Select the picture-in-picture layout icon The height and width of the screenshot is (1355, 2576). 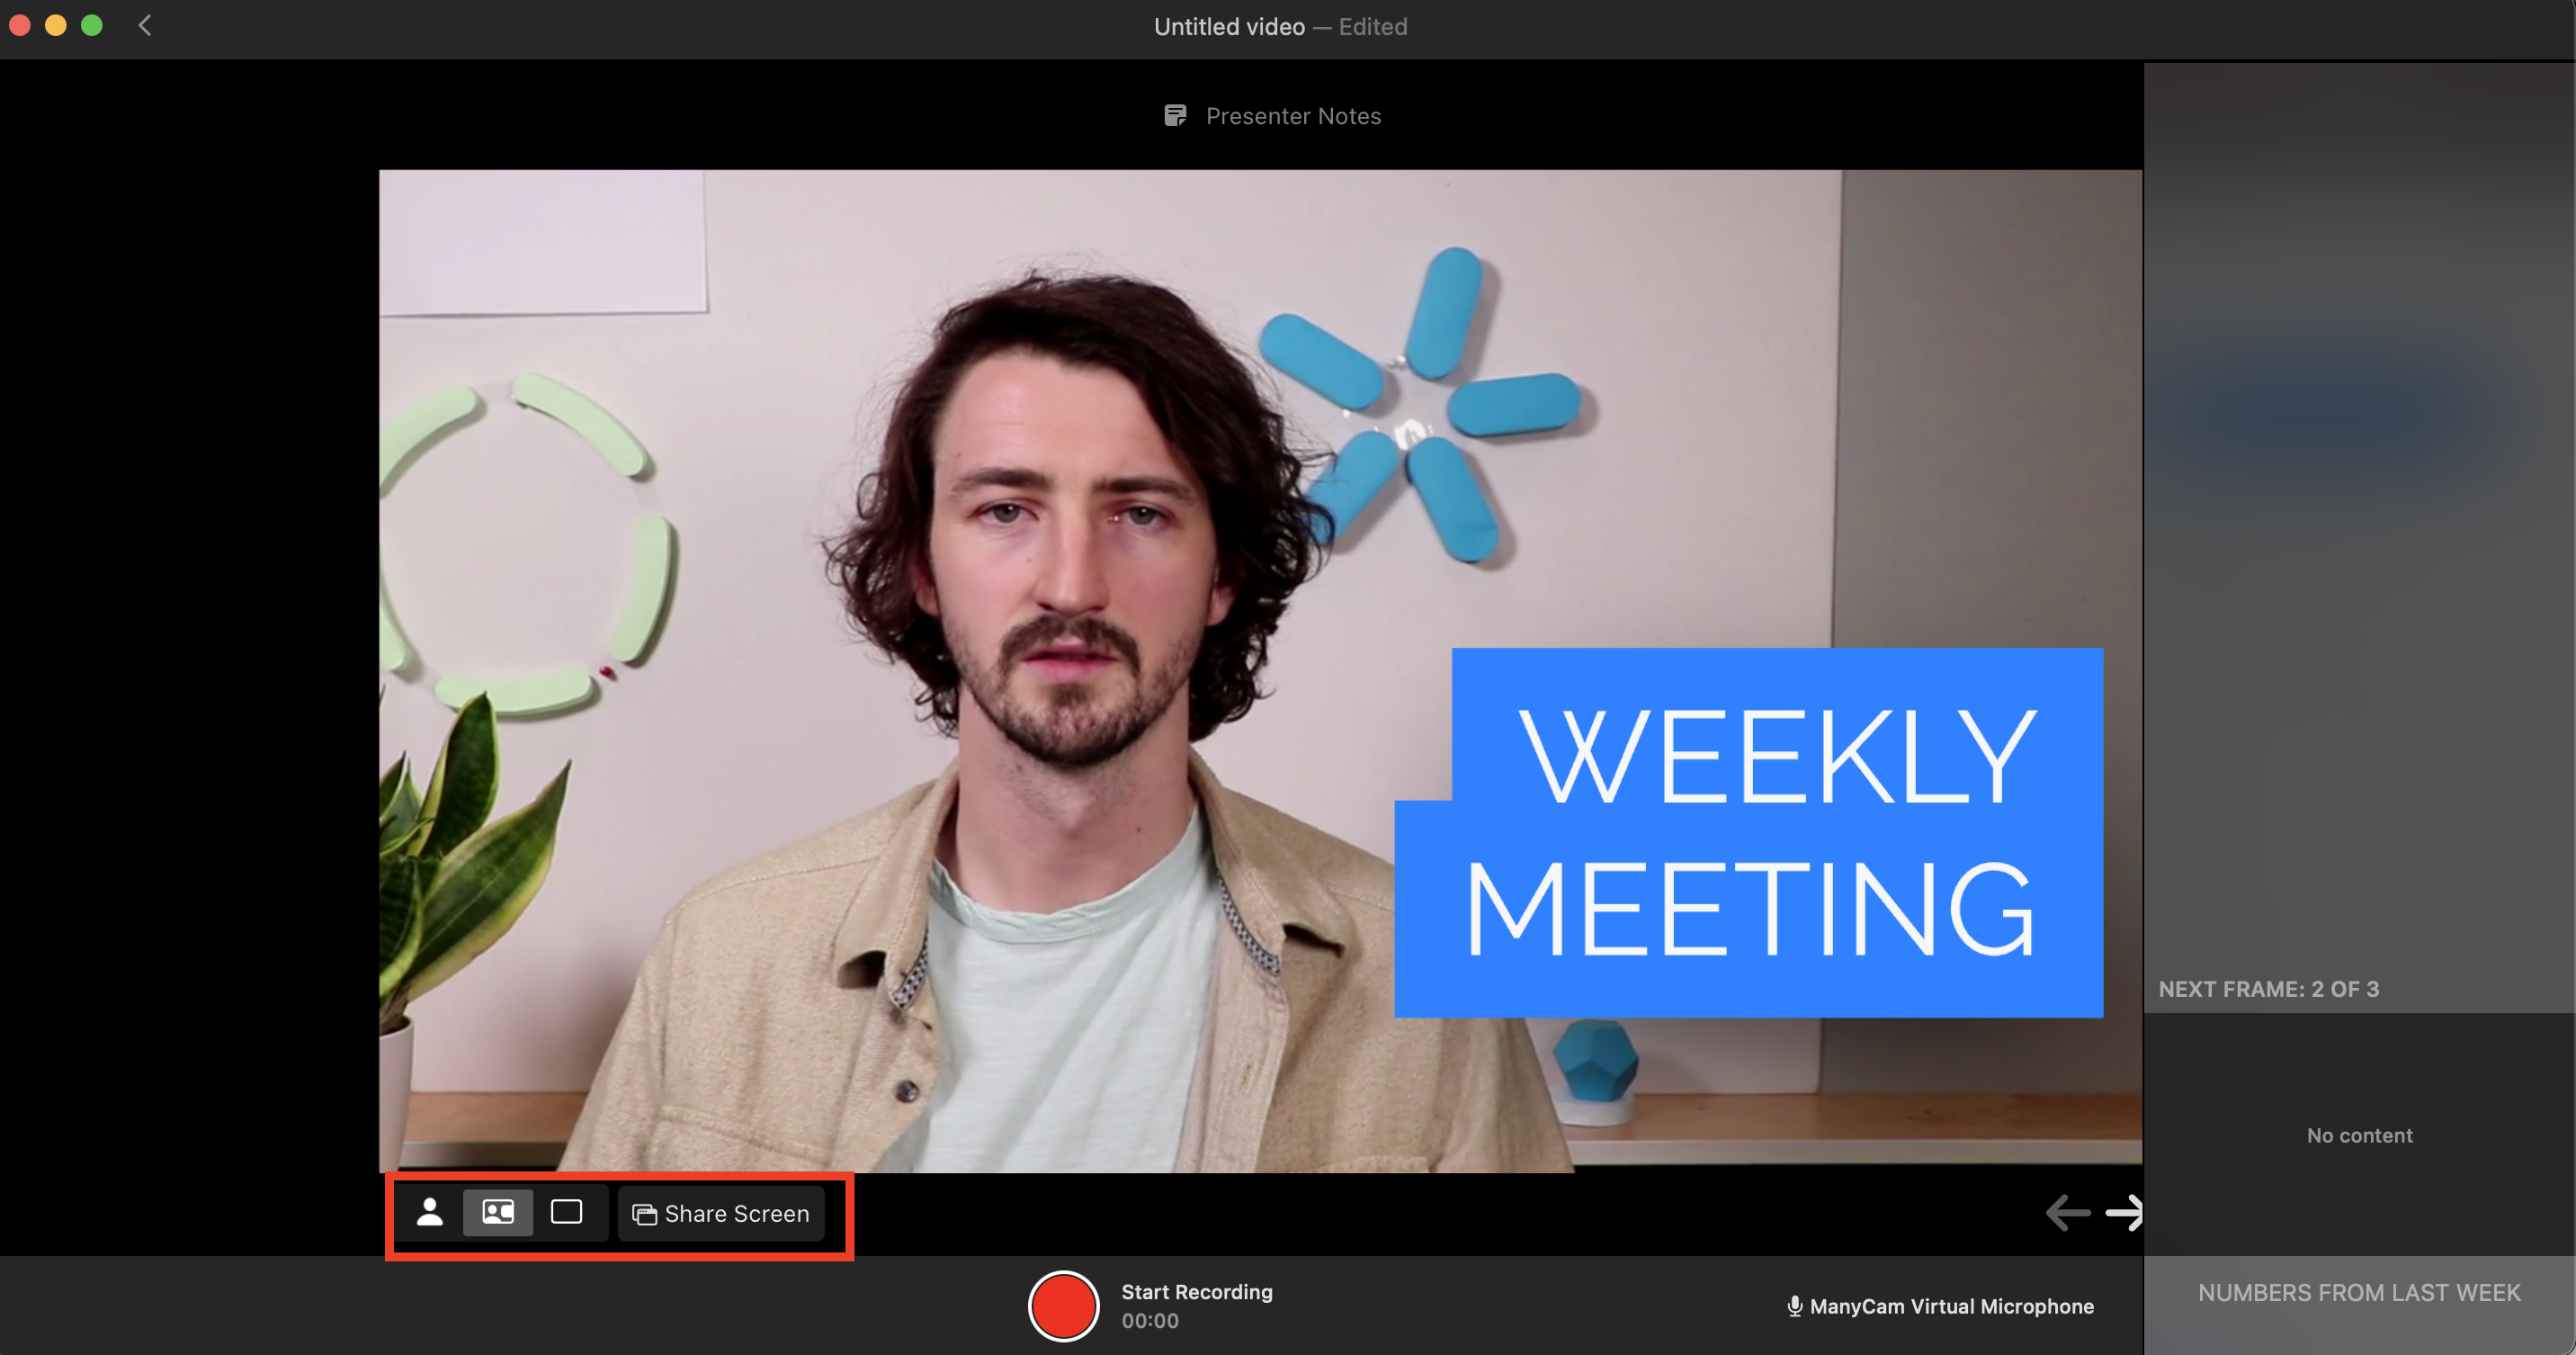[499, 1212]
